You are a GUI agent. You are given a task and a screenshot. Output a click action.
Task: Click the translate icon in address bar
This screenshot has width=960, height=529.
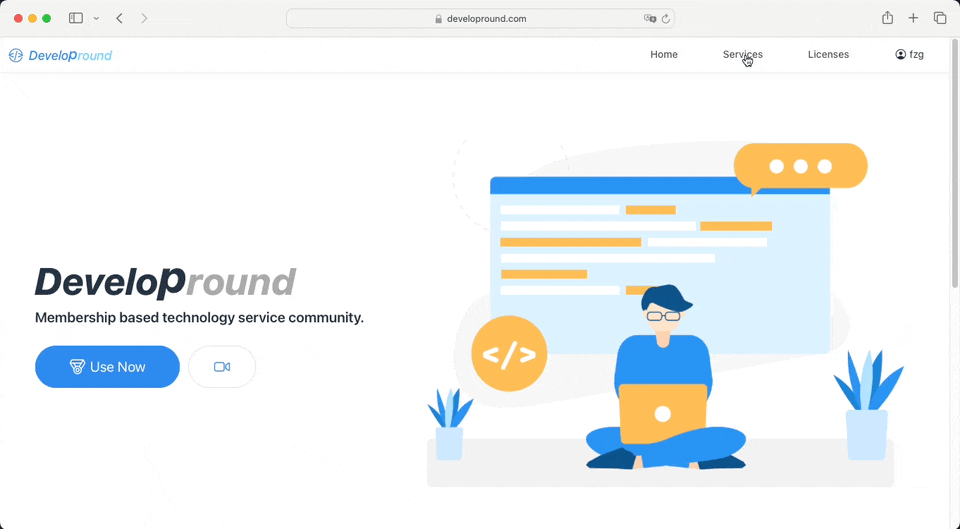[x=650, y=18]
